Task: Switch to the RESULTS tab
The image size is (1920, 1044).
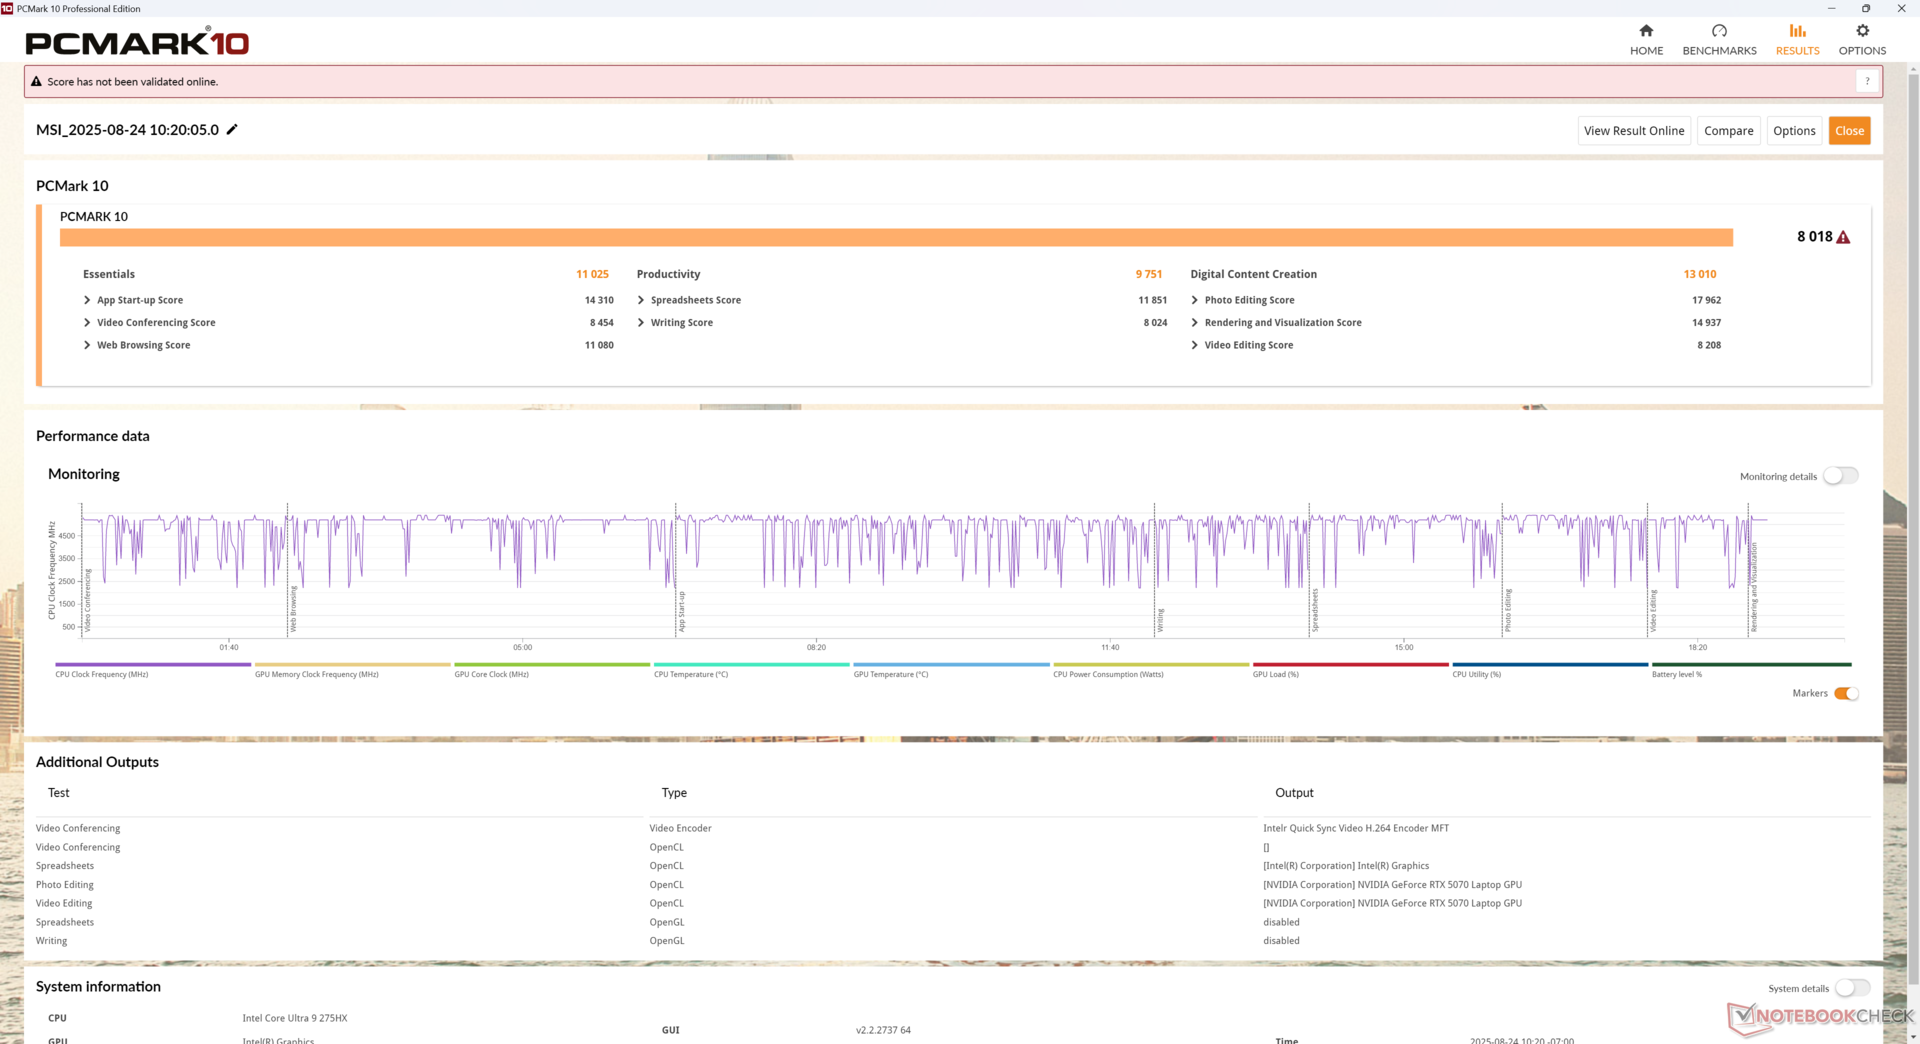Action: [x=1797, y=40]
